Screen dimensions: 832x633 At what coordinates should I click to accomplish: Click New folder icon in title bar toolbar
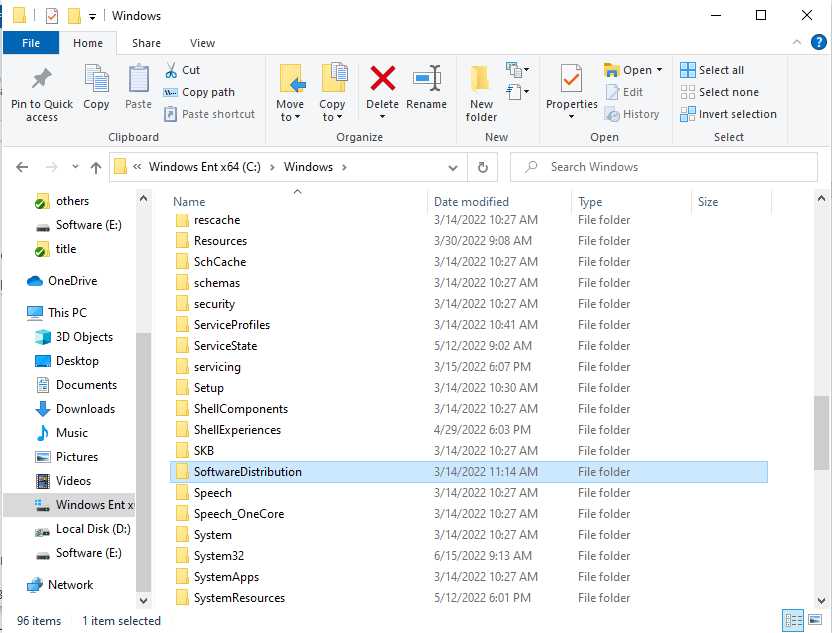click(x=74, y=16)
